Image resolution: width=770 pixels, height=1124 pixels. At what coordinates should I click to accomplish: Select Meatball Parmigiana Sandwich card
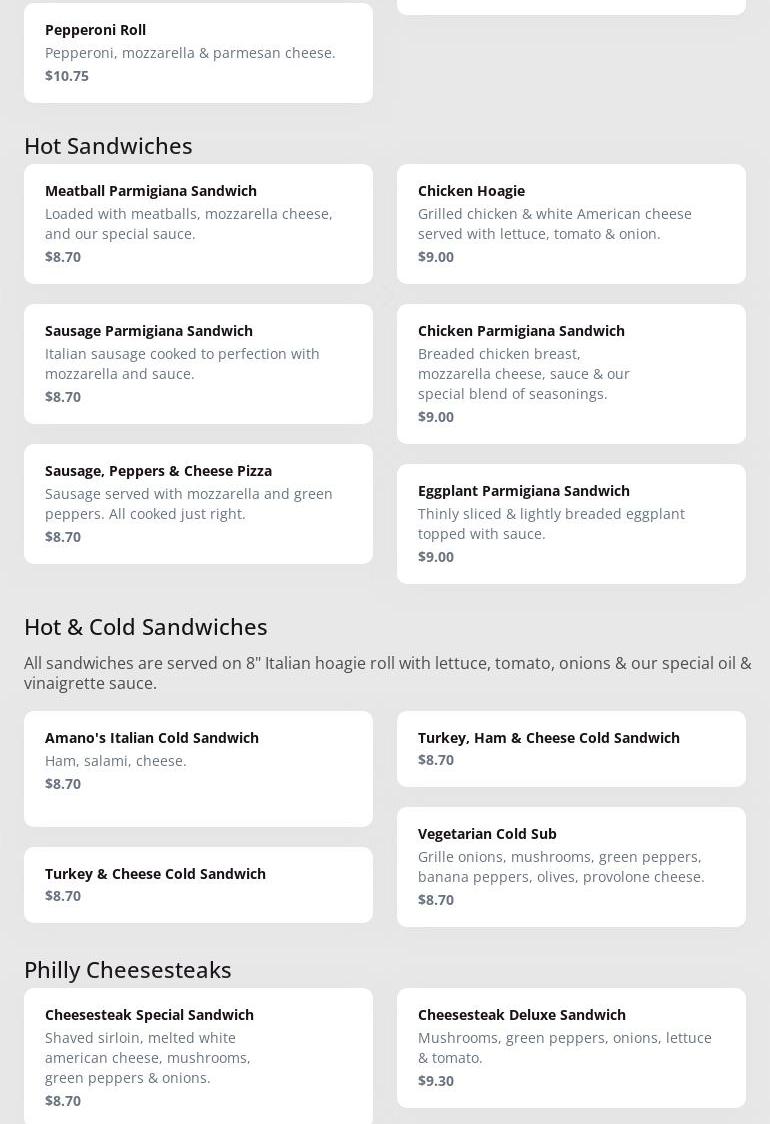coord(198,223)
